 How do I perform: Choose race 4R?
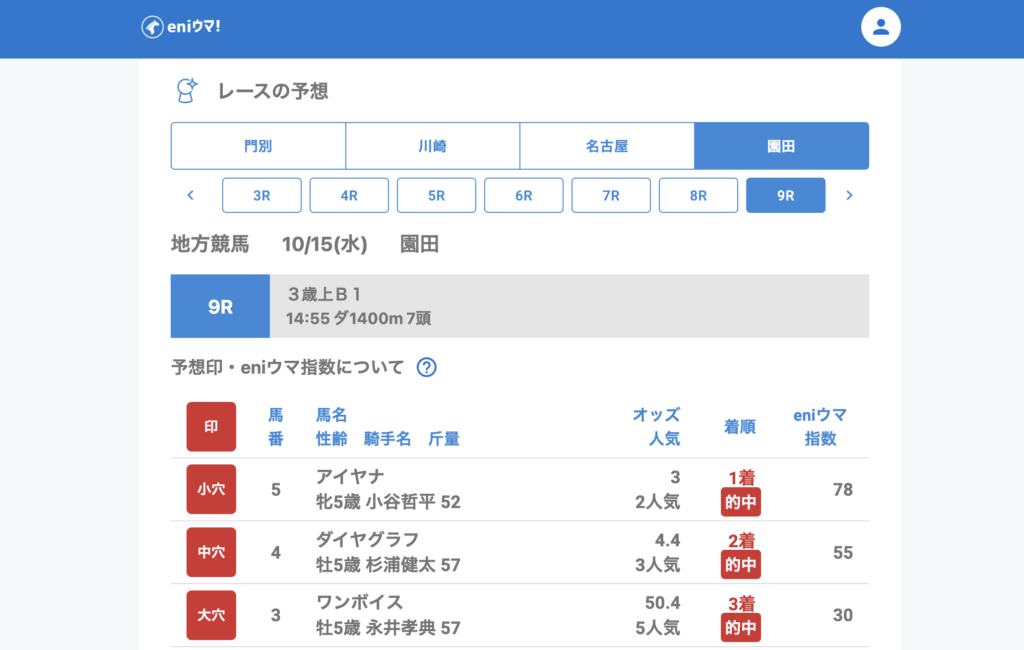coord(349,196)
